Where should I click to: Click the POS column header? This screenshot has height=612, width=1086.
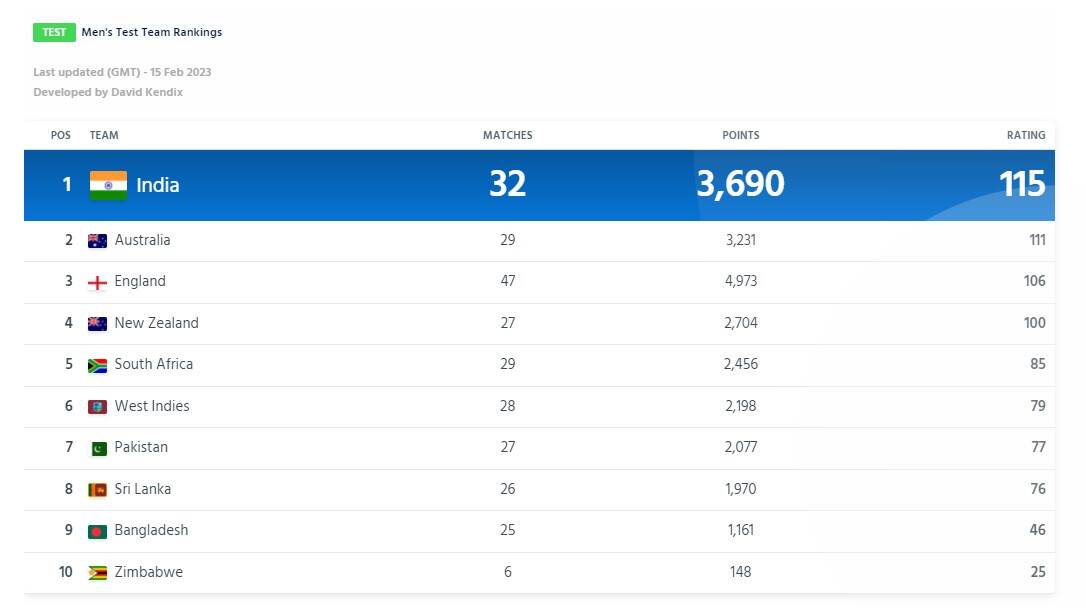[x=61, y=135]
